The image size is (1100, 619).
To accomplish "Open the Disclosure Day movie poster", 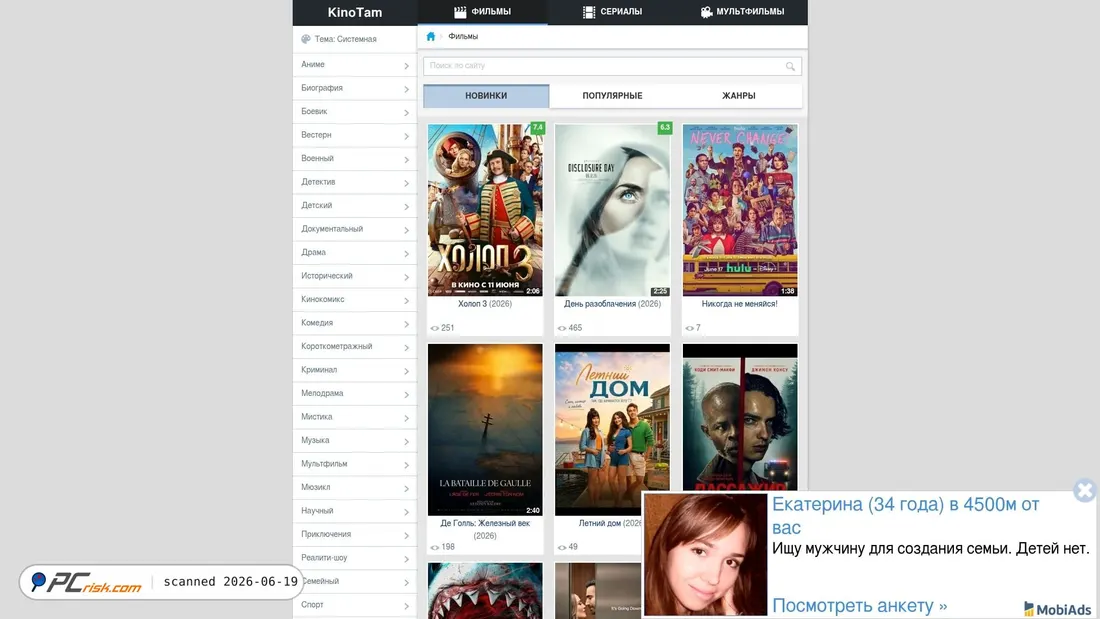I will (x=612, y=210).
